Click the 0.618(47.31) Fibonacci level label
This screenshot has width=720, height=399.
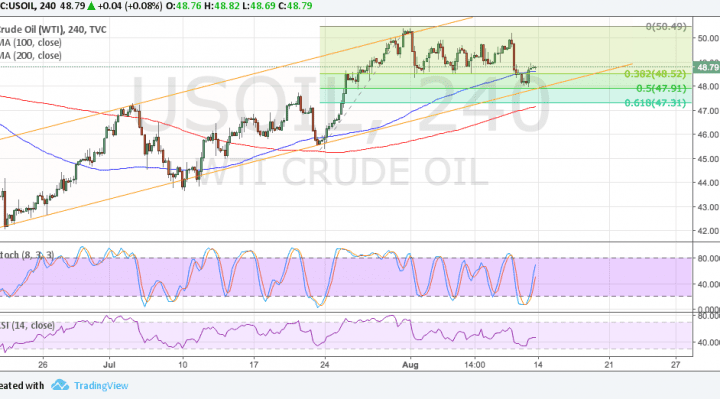click(x=655, y=103)
